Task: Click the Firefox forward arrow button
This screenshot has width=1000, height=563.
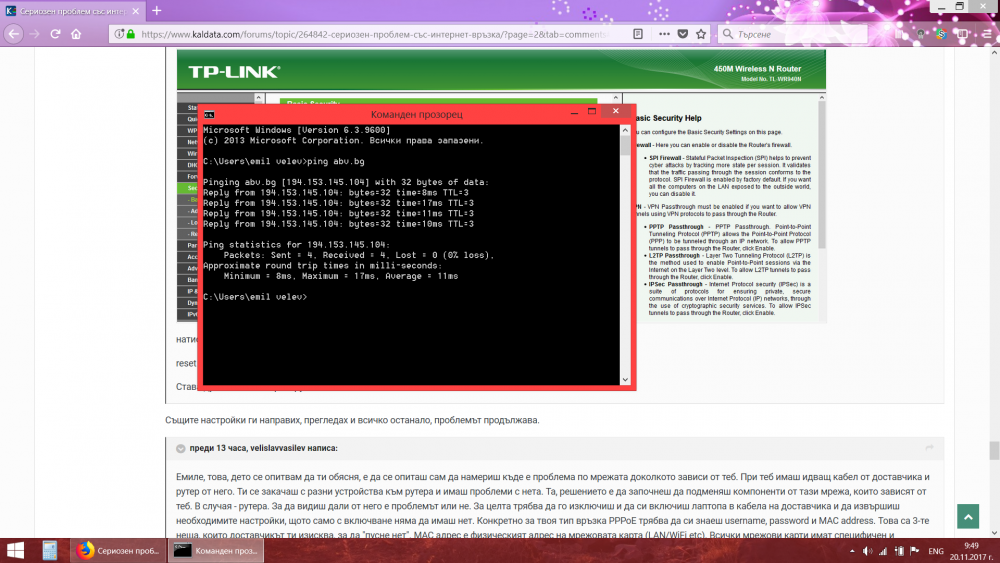Action: (x=34, y=34)
